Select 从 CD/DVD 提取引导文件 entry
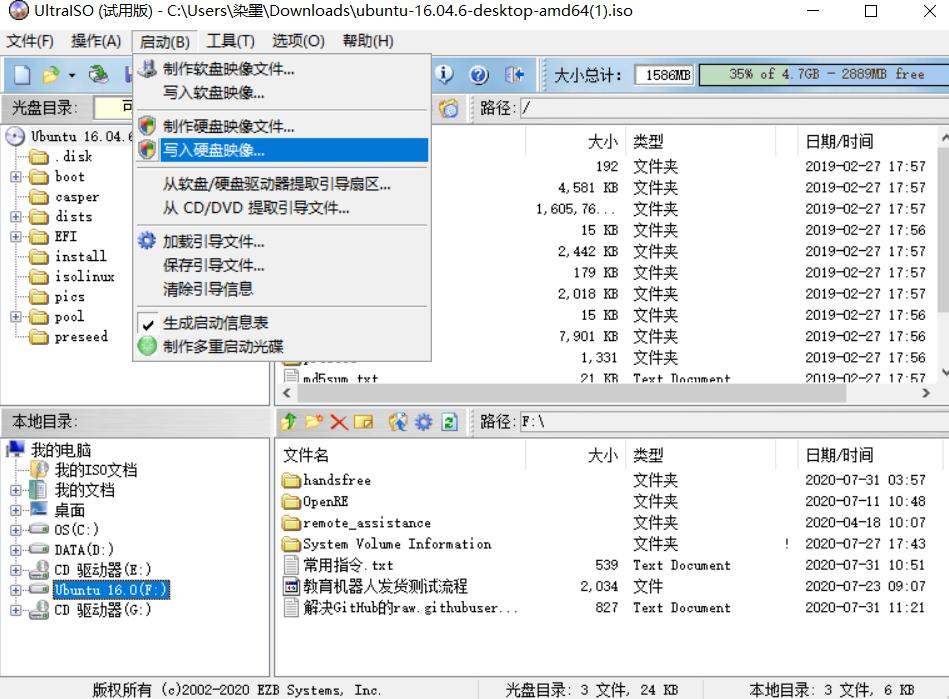This screenshot has height=699, width=949. pos(282,208)
